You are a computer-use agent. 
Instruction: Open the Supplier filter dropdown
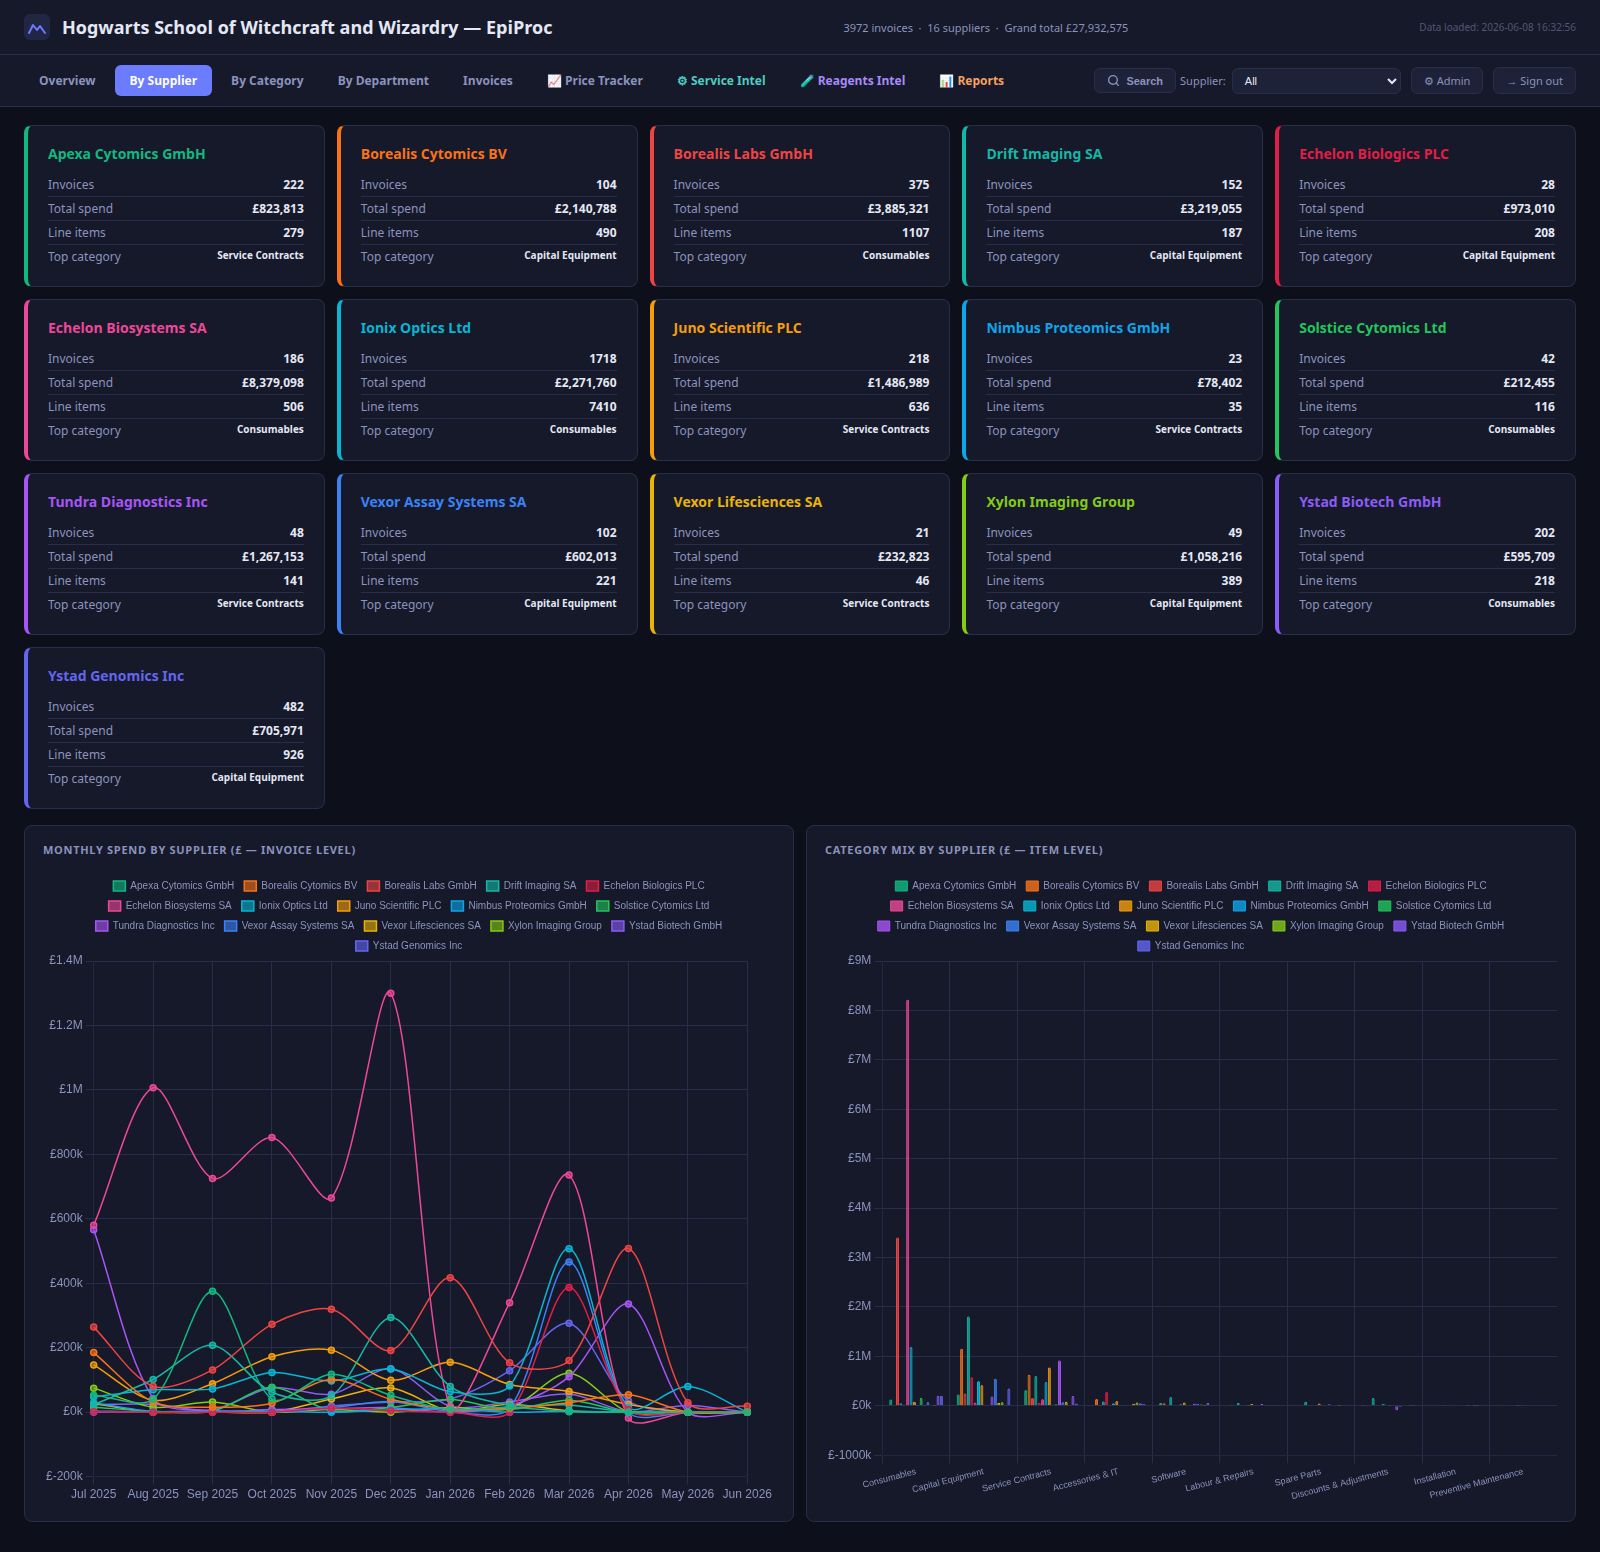tap(1317, 81)
